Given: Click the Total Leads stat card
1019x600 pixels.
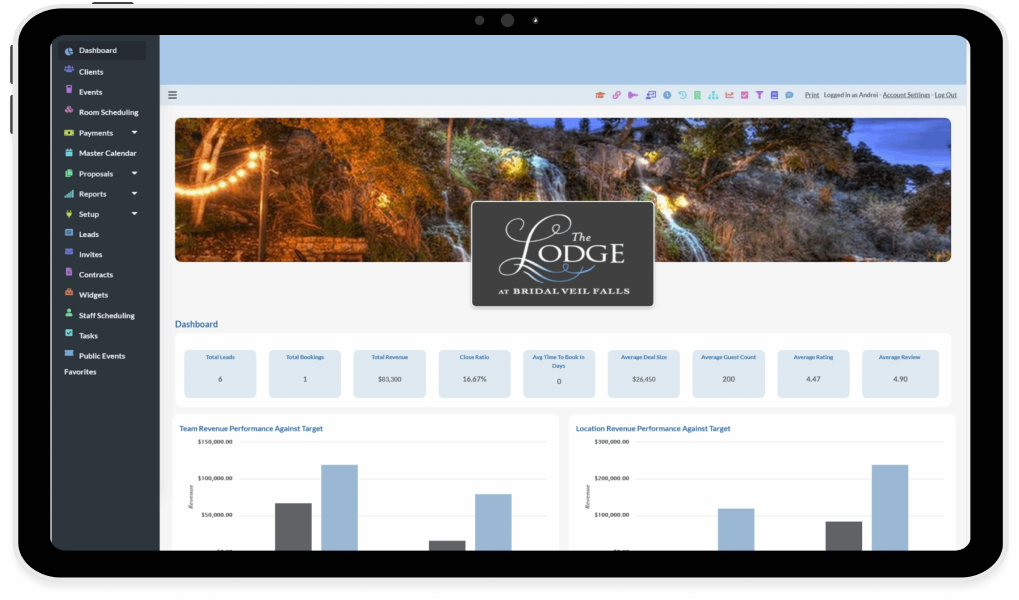Looking at the screenshot, I should click(219, 372).
